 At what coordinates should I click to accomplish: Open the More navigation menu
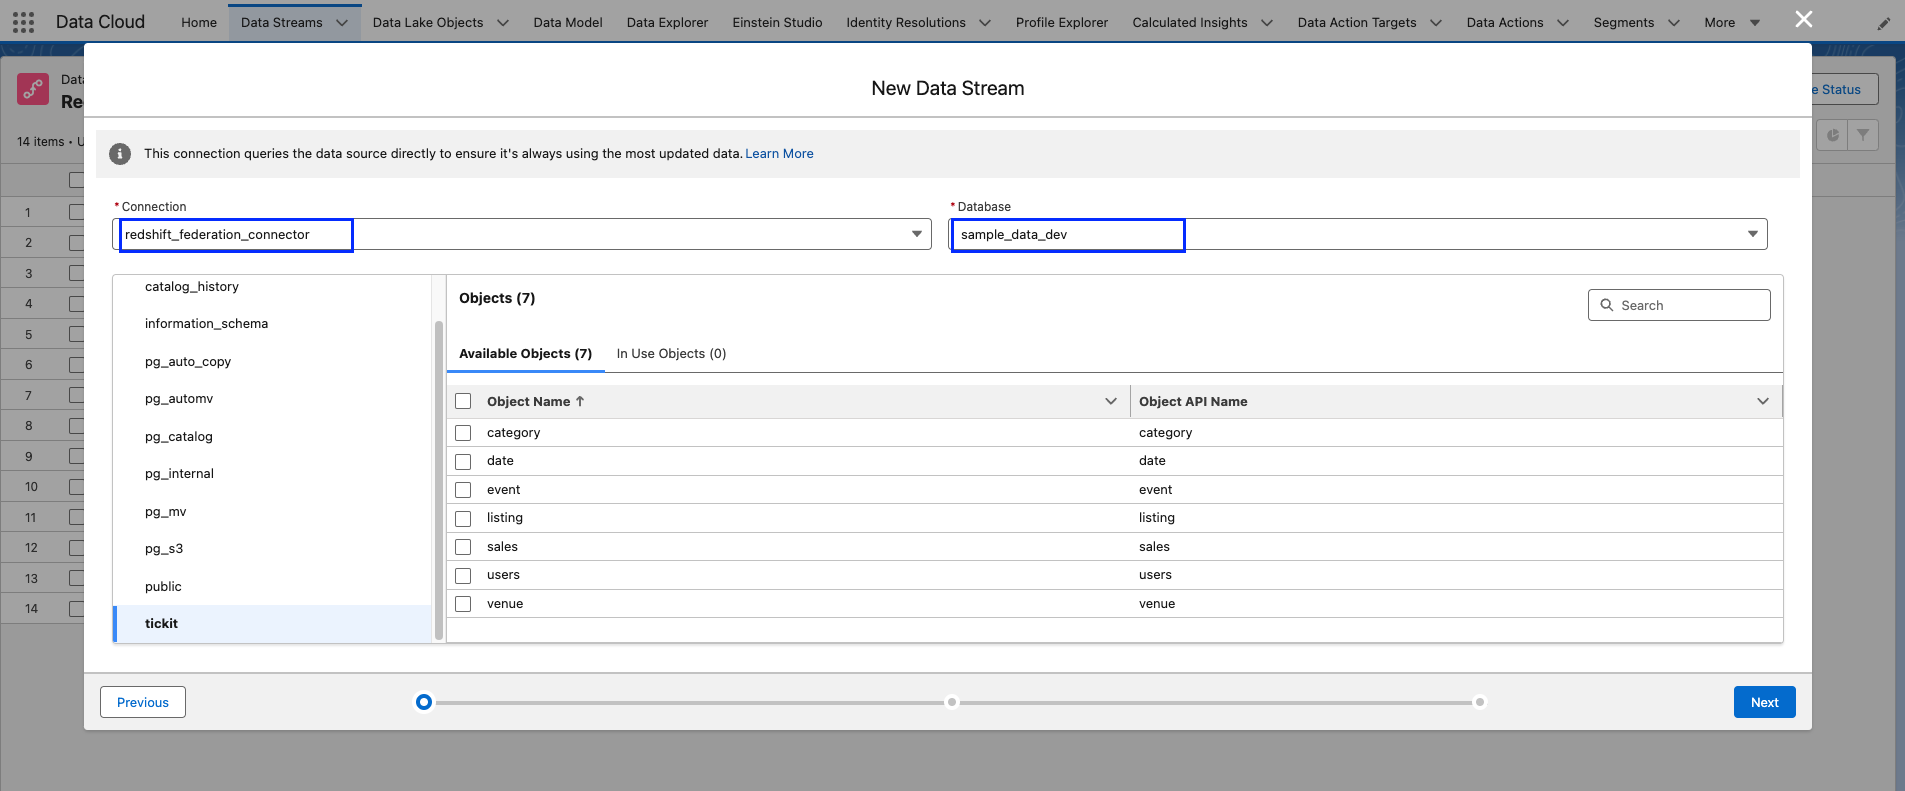[x=1732, y=22]
